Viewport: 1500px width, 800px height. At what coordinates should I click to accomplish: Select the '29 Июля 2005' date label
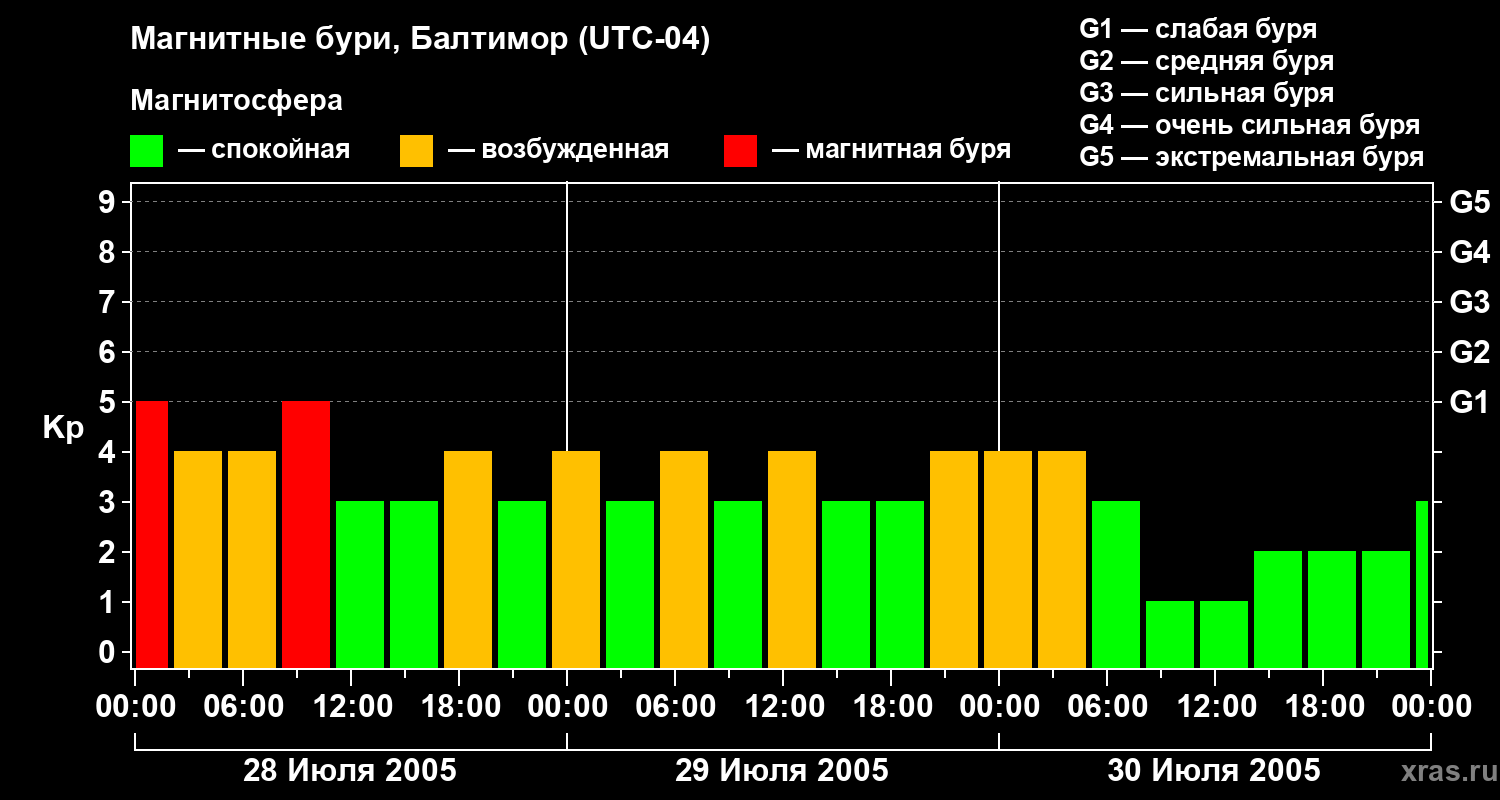[782, 771]
